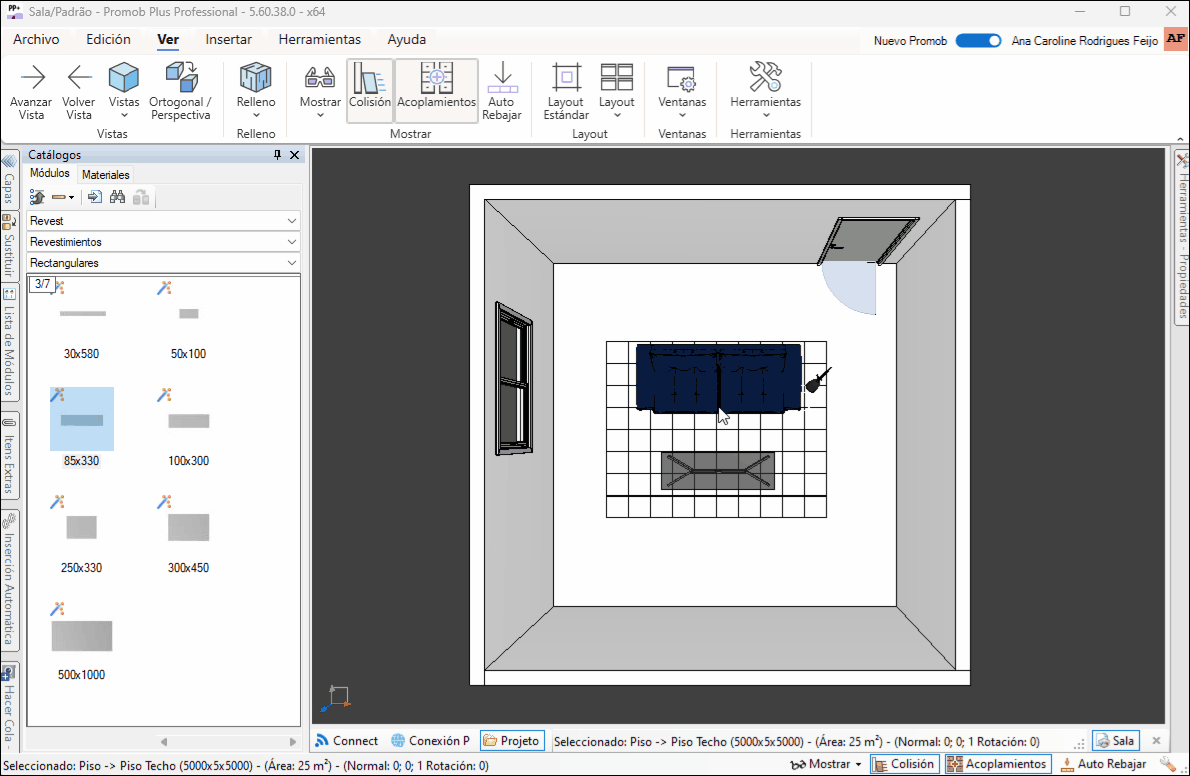The image size is (1190, 776).
Task: Open the Relleno fill options
Action: coord(256,90)
